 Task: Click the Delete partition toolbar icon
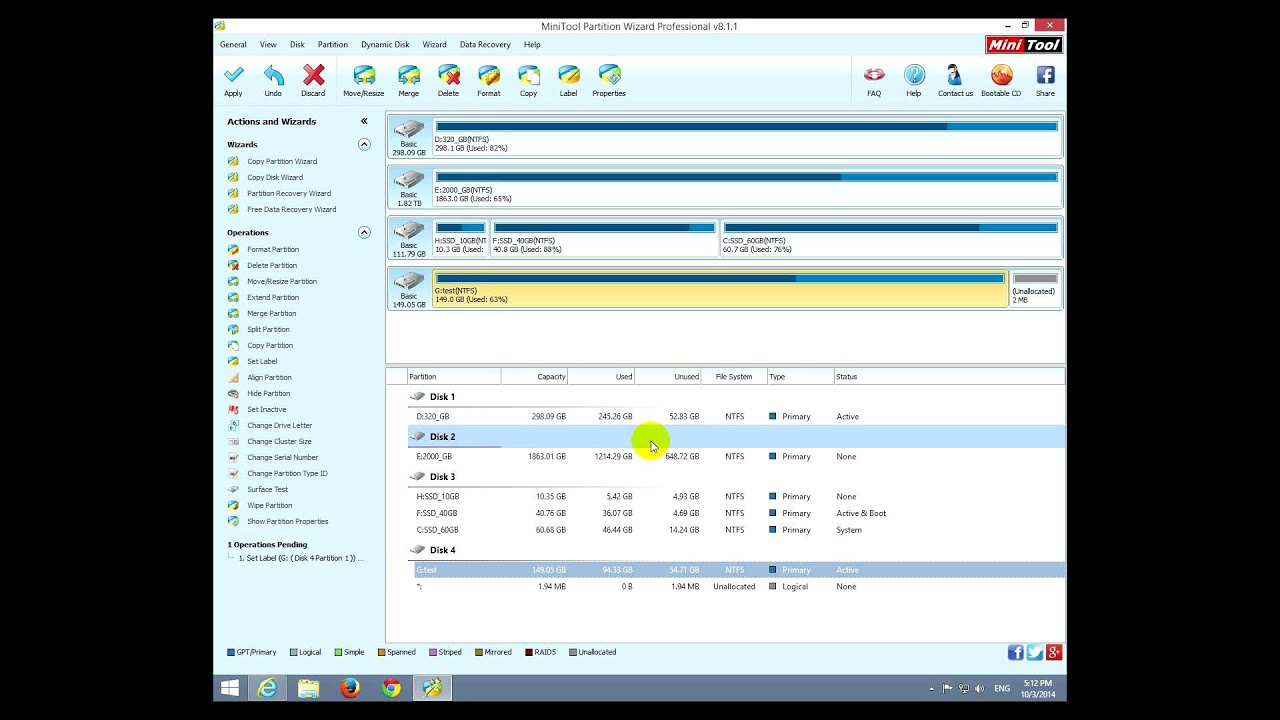point(449,75)
